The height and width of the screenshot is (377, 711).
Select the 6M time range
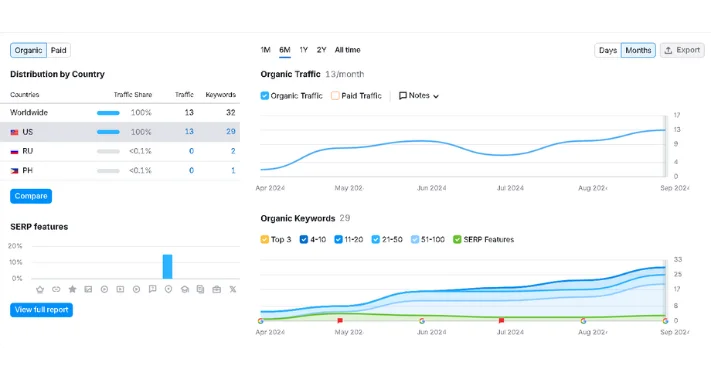[x=285, y=50]
